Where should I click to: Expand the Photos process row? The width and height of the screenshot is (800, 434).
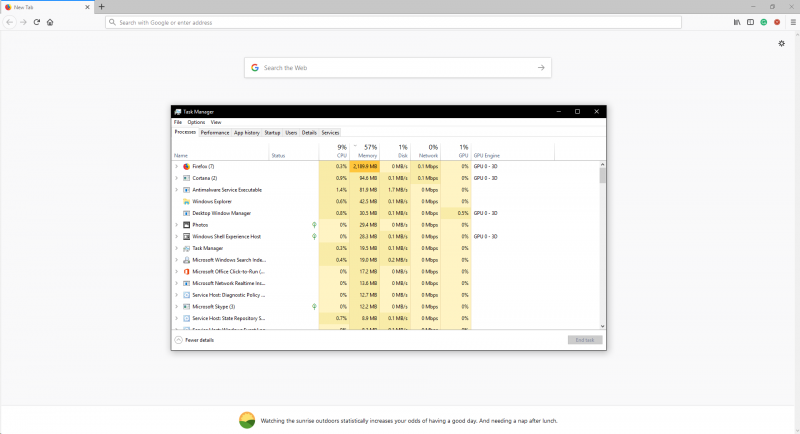177,225
